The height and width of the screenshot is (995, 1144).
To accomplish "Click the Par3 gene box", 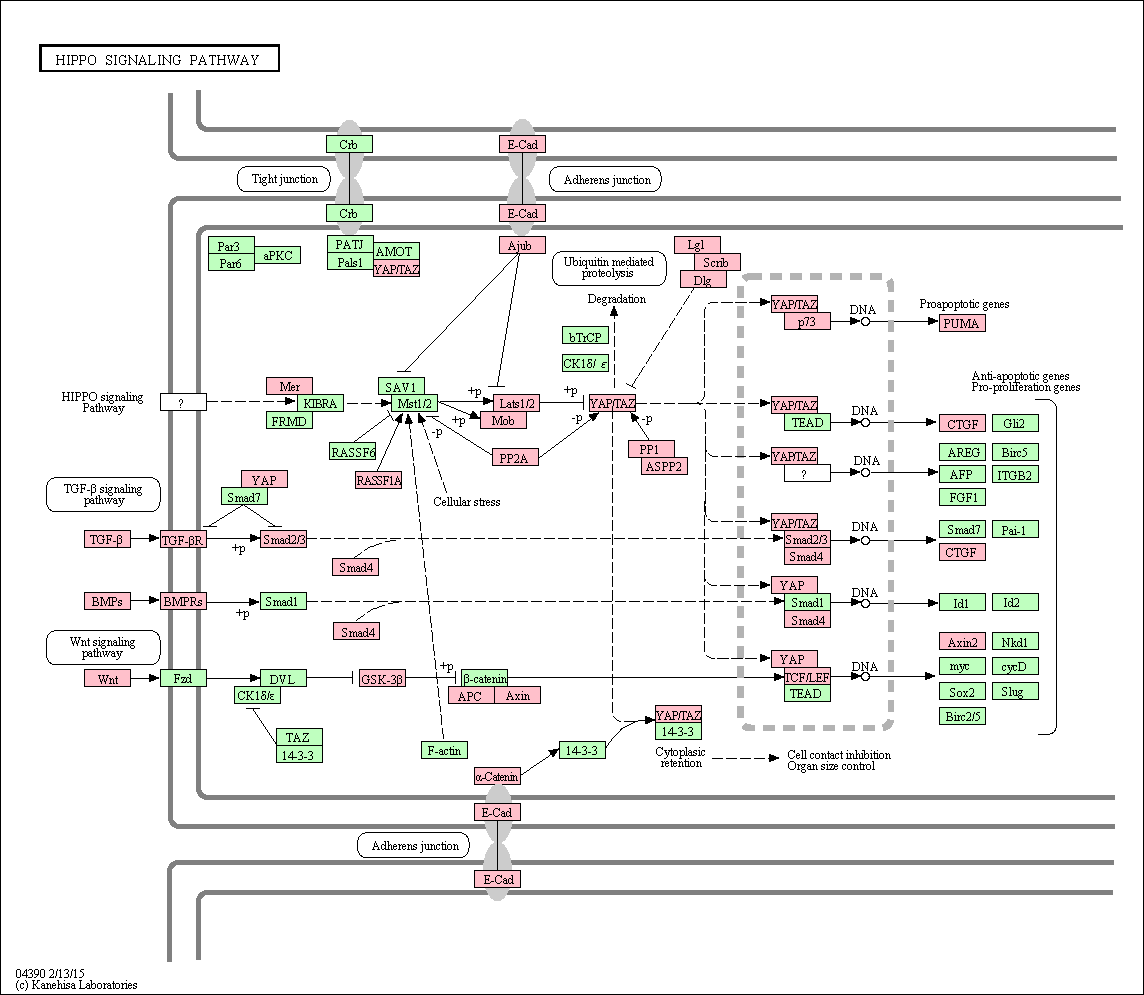I will coord(231,245).
